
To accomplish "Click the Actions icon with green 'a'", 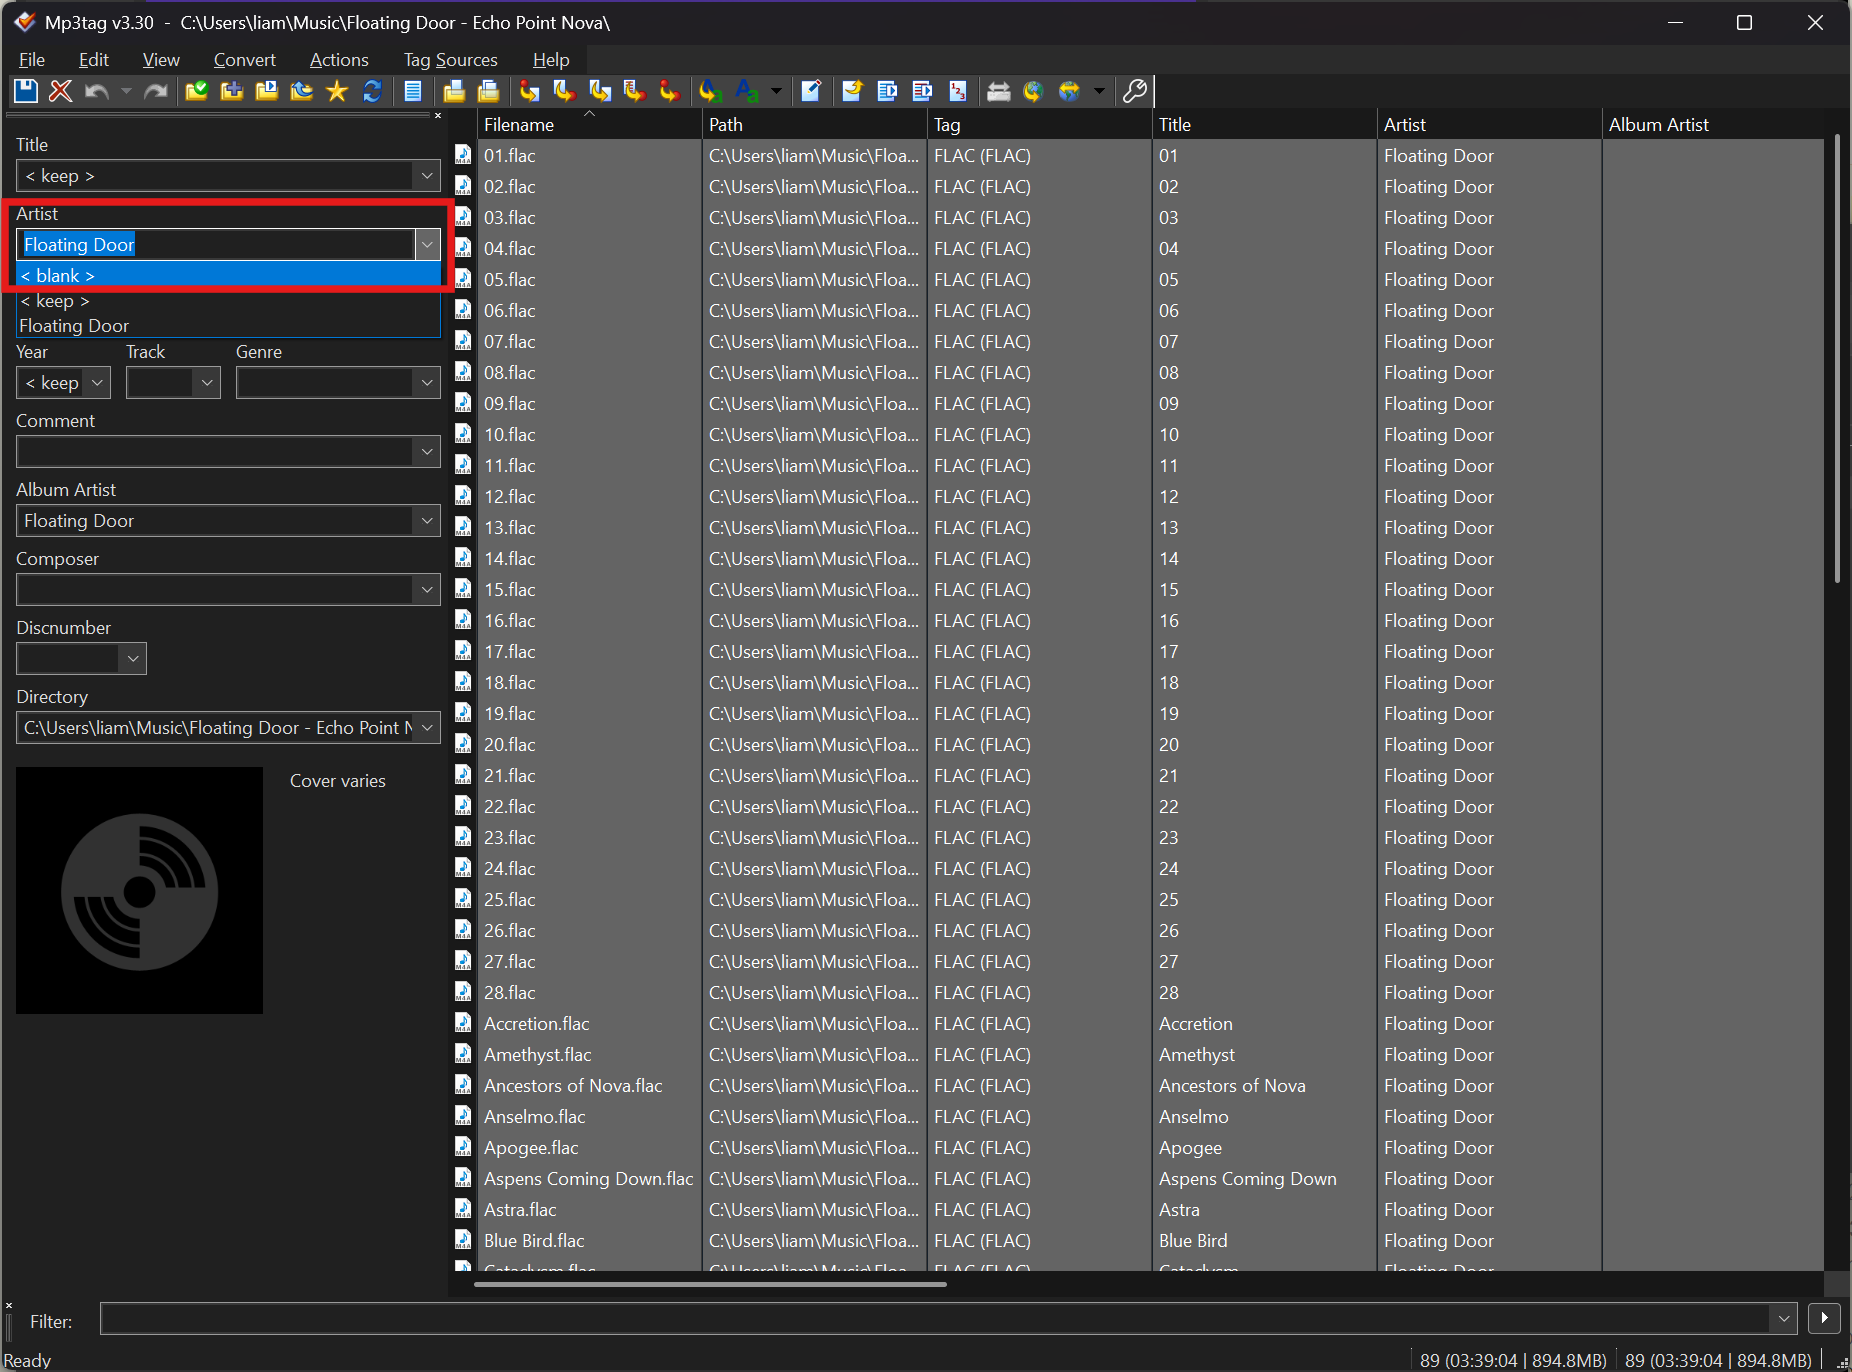I will [711, 91].
